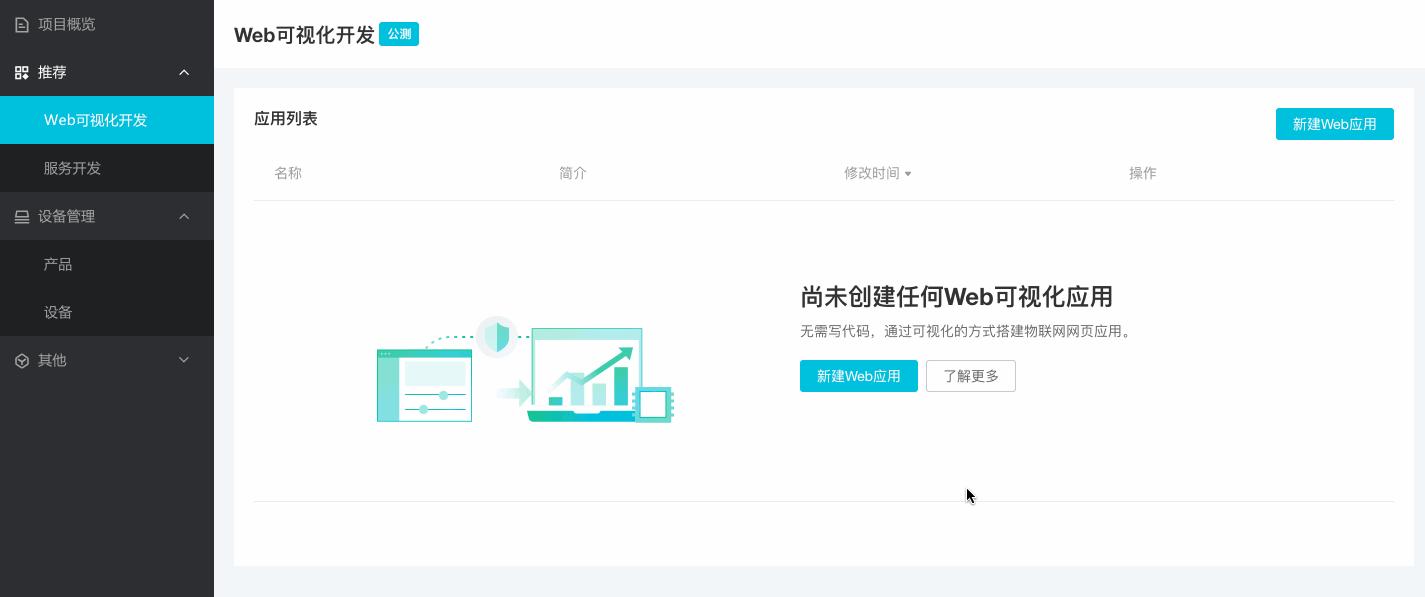Click the top-right 新建Web应用 button
This screenshot has height=597, width=1425.
pyautogui.click(x=1334, y=124)
